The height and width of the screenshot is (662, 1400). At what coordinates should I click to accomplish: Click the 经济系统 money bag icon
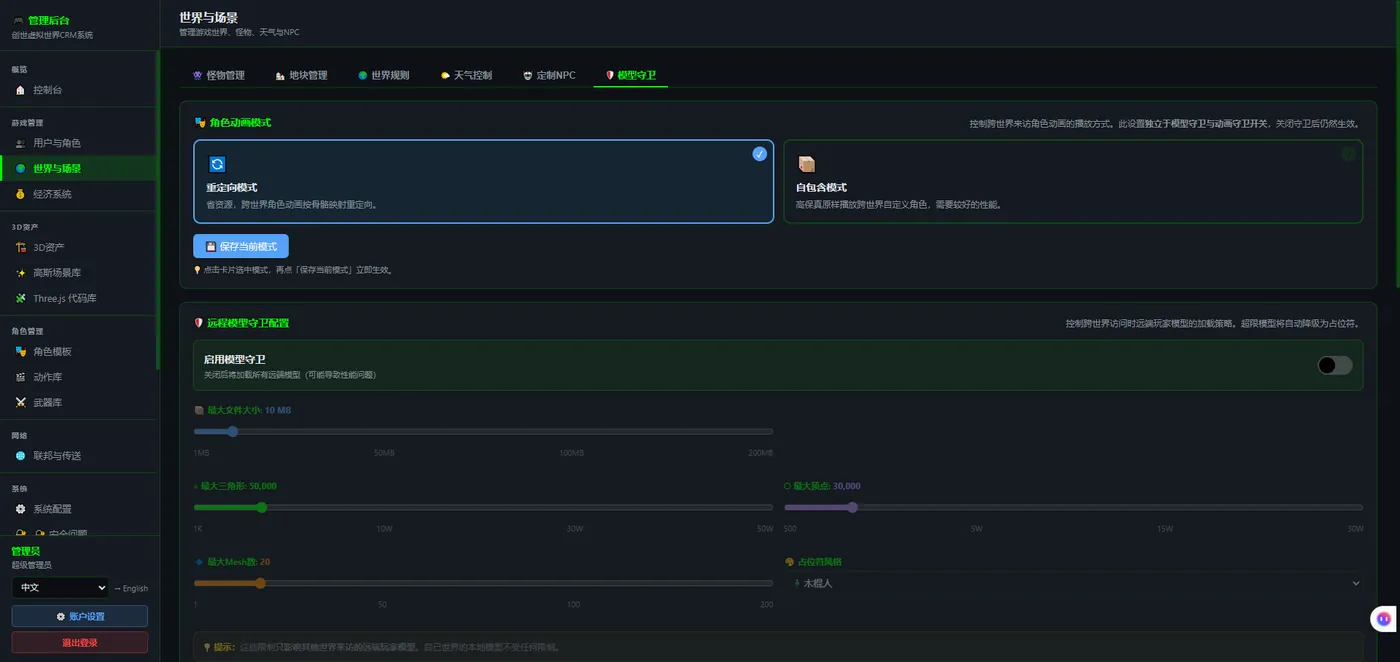pos(20,194)
